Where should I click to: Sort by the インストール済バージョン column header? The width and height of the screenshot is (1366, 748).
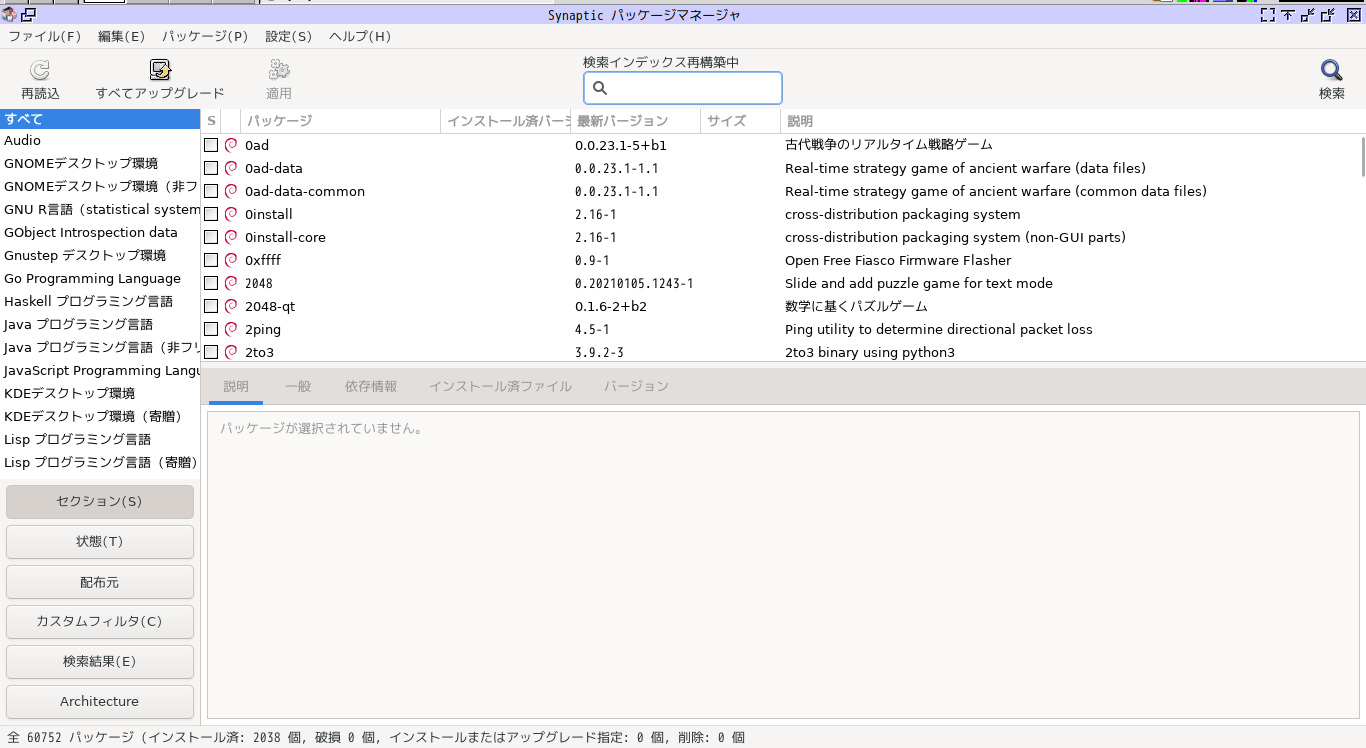505,121
